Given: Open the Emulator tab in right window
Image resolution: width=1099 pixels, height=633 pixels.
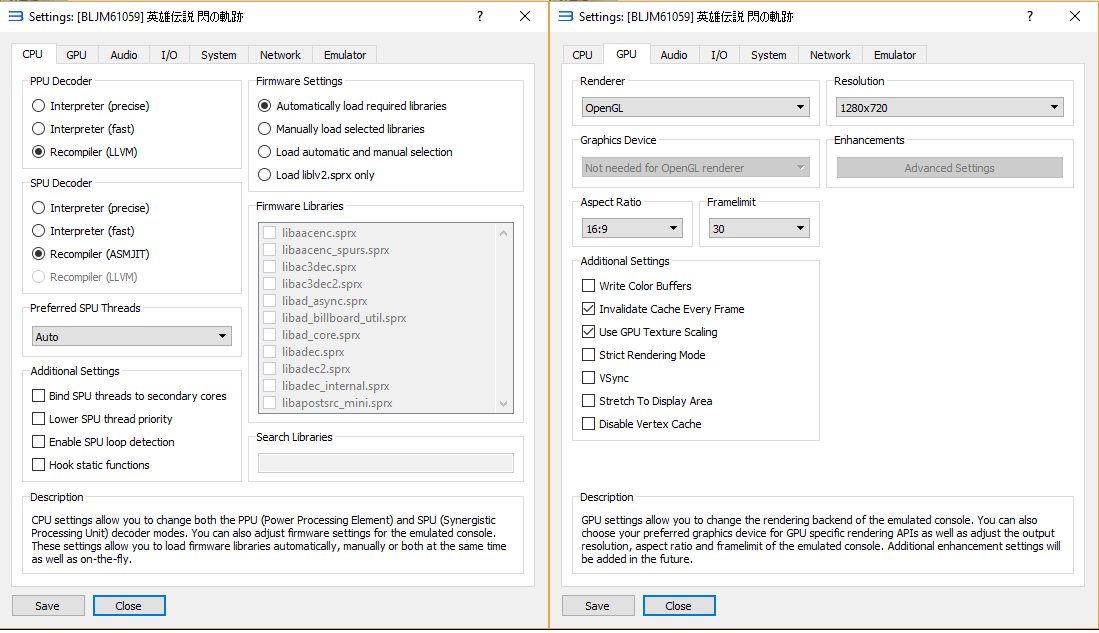Looking at the screenshot, I should (x=894, y=55).
